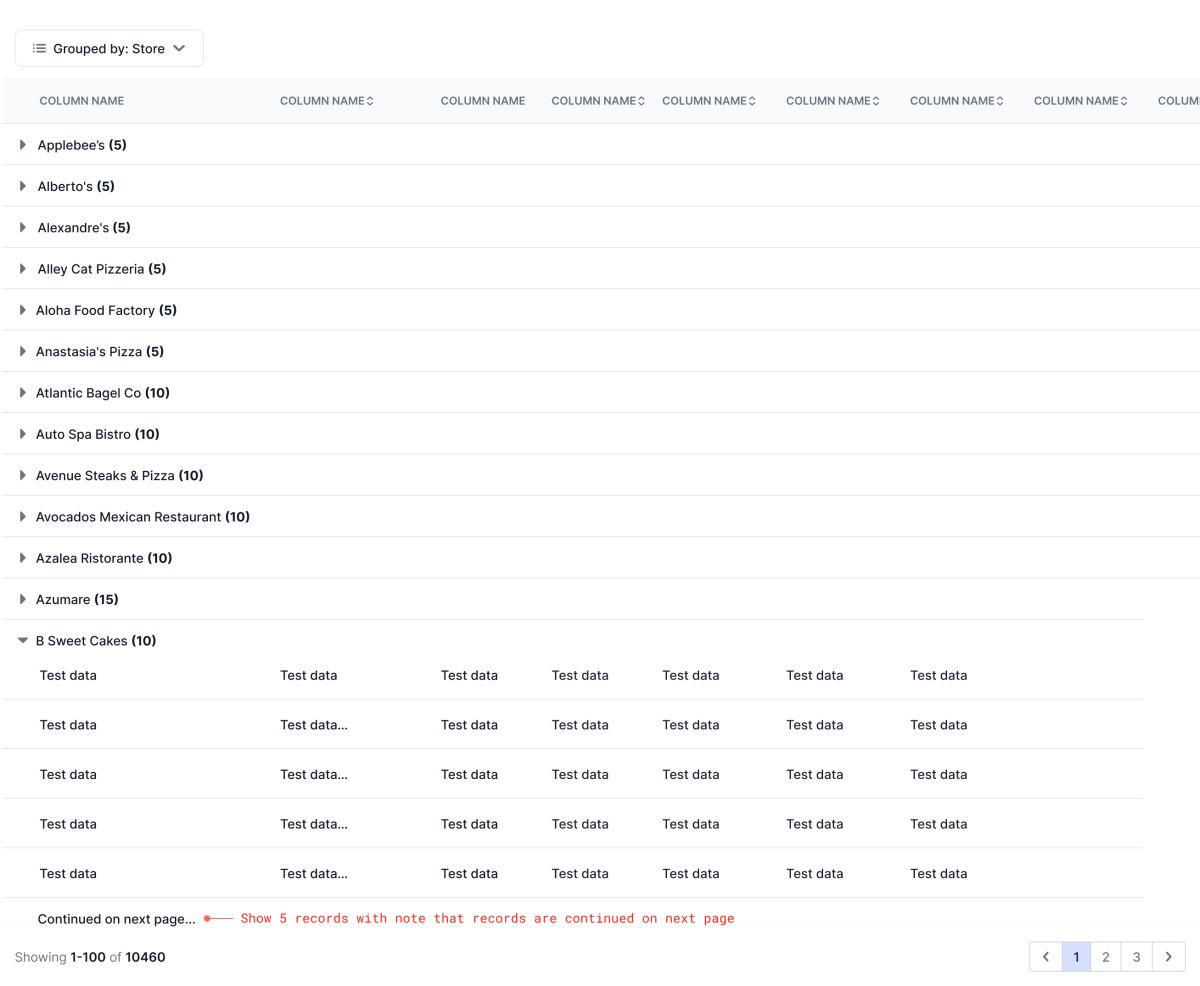Select page 1 in pagination
1200x986 pixels.
1076,957
